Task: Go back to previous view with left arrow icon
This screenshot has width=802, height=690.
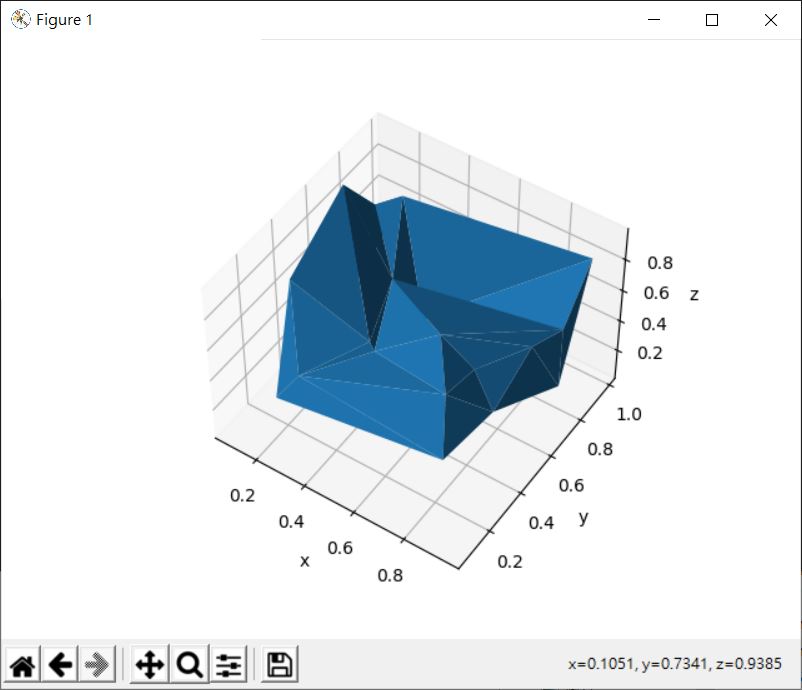Action: click(62, 662)
